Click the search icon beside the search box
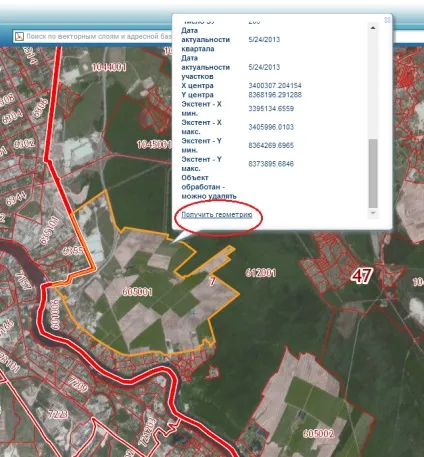Image resolution: width=424 pixels, height=457 pixels. coord(19,36)
